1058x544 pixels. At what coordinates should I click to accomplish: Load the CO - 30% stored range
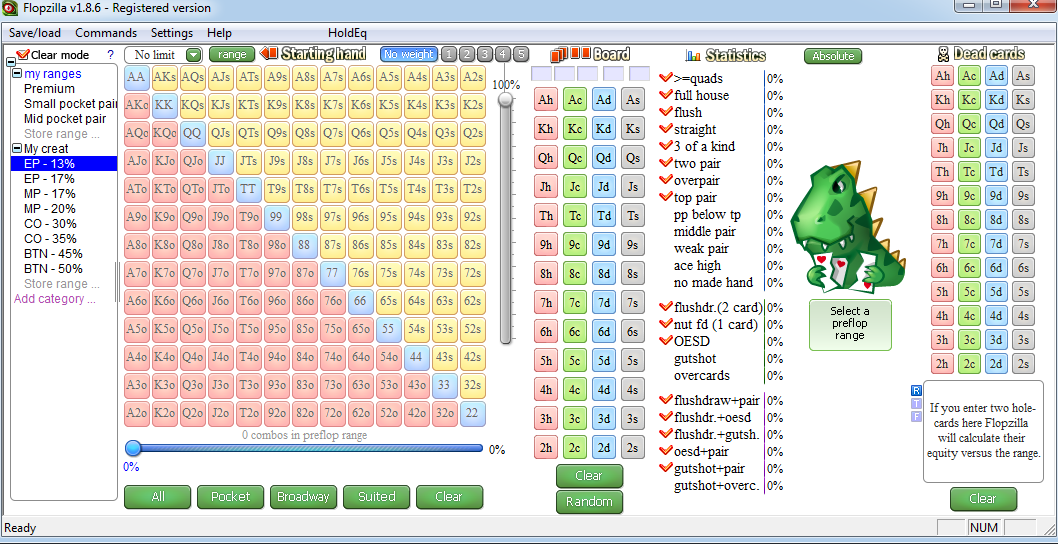click(50, 223)
